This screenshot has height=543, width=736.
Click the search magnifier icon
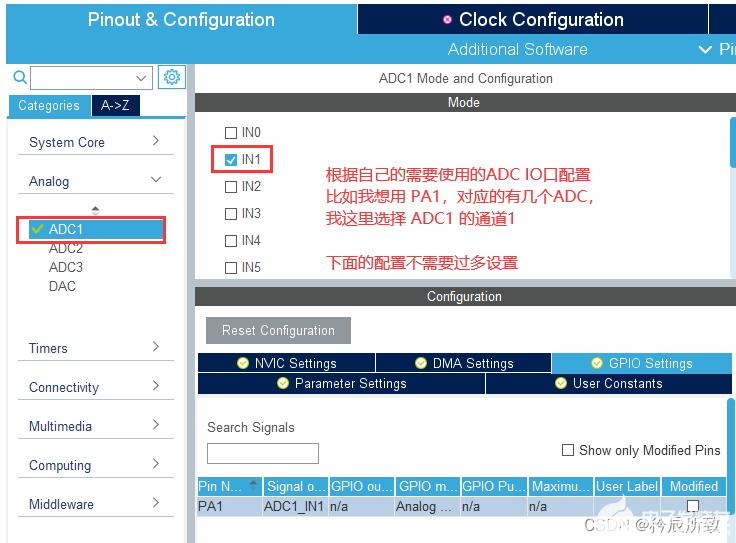pyautogui.click(x=20, y=77)
